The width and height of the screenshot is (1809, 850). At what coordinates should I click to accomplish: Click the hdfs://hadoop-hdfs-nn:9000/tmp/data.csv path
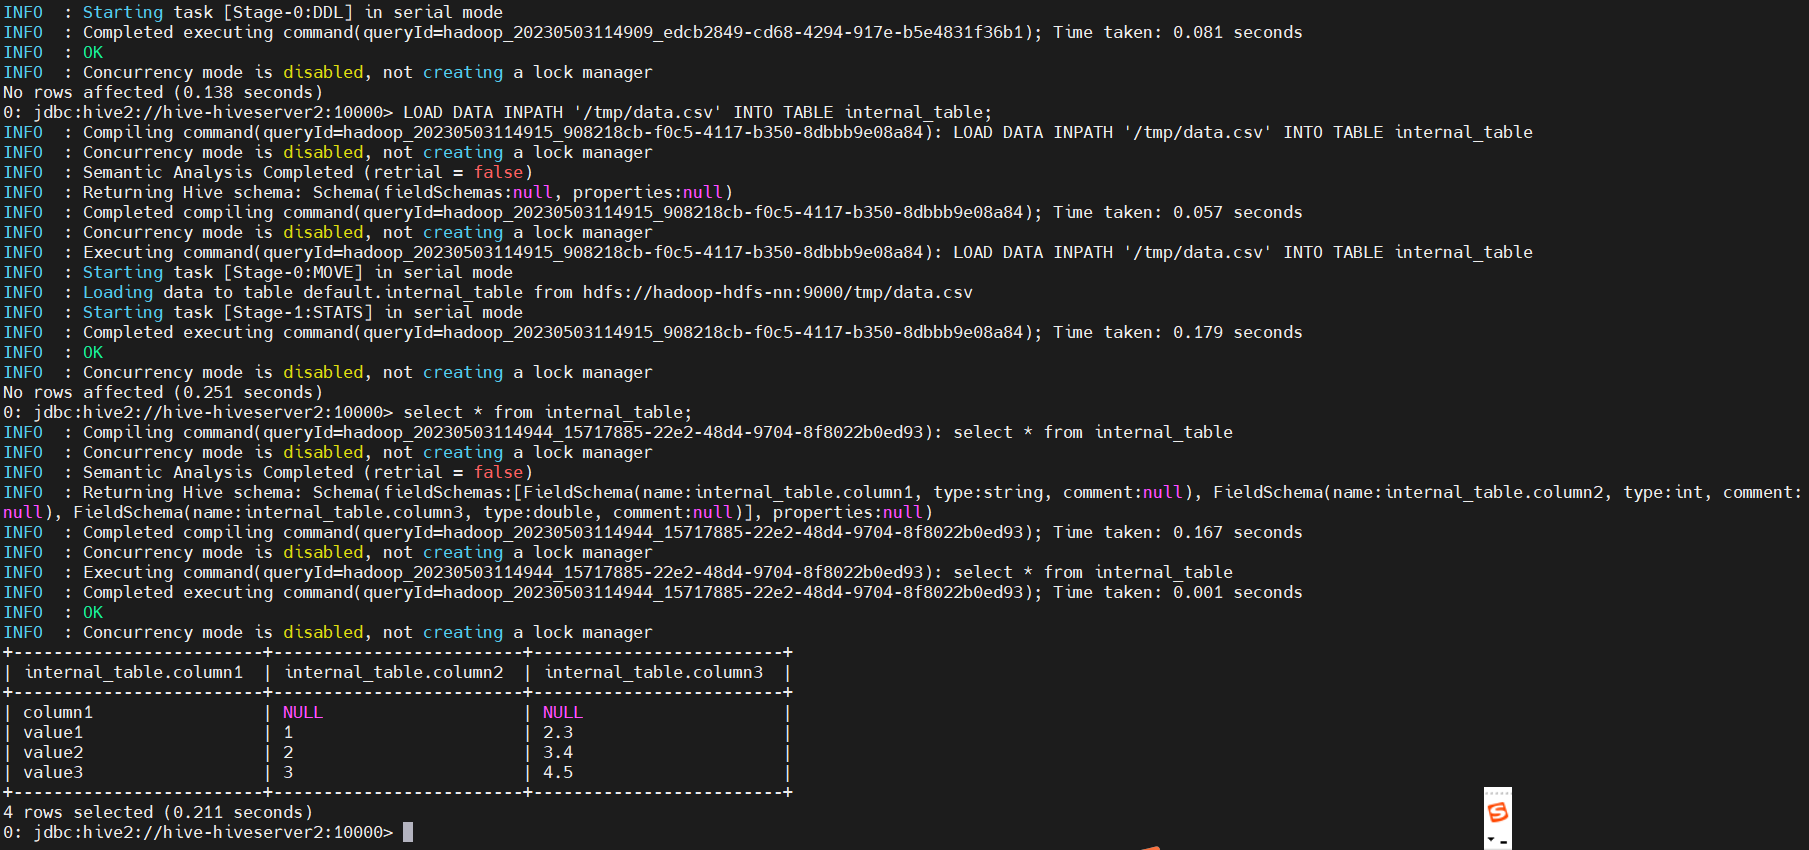[x=778, y=292]
